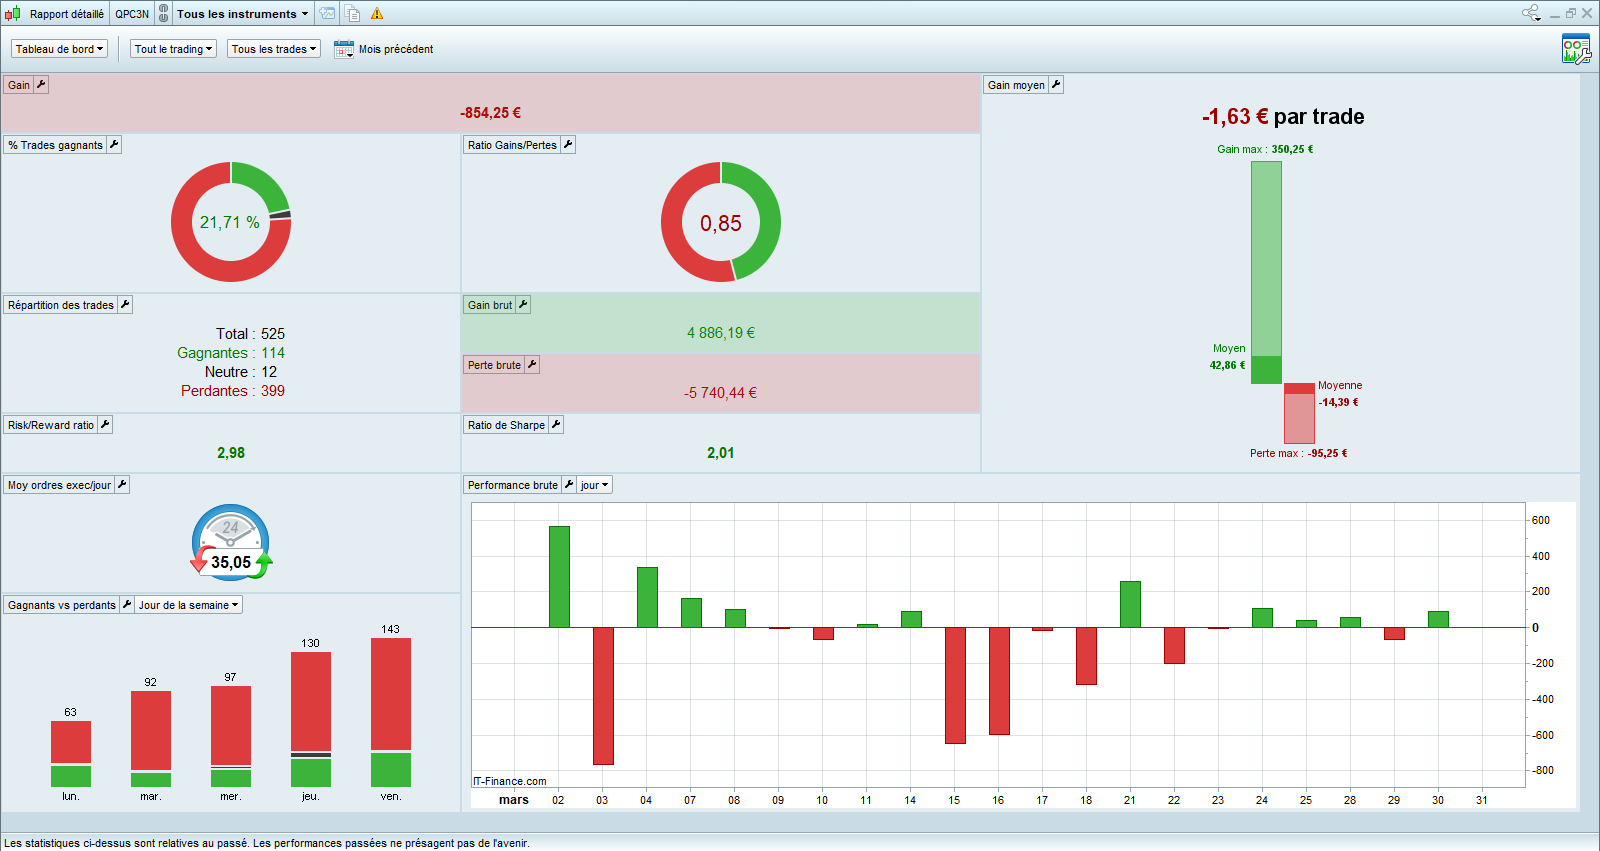
Task: Click the red bar for March 16
Action: [999, 681]
